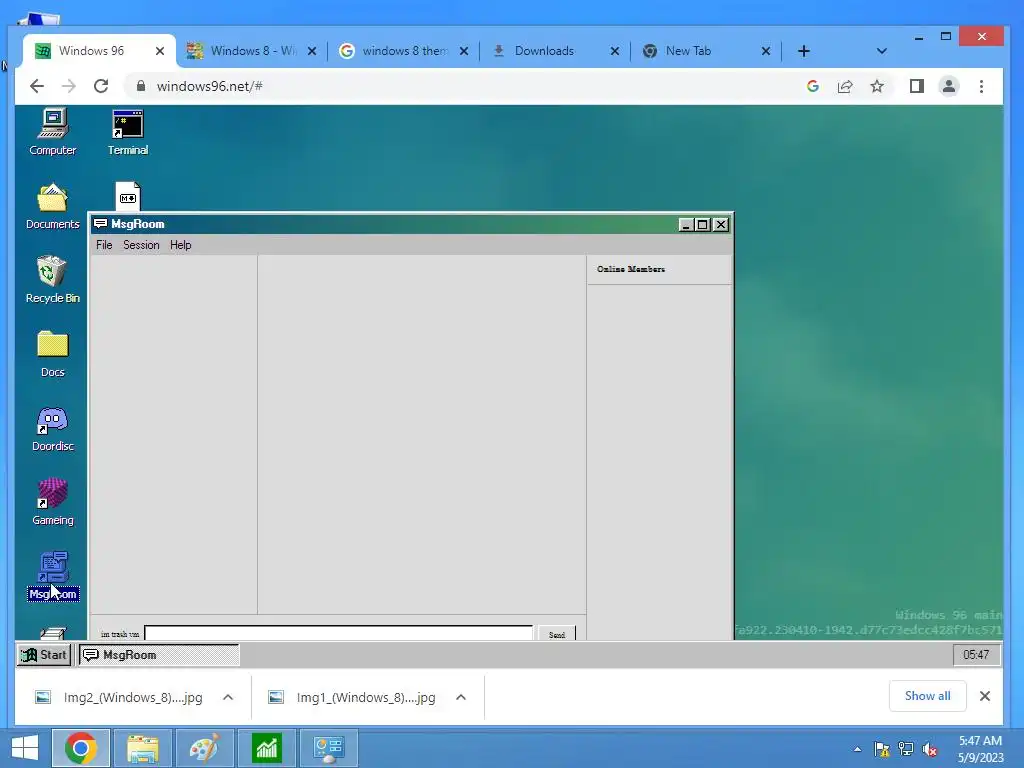Viewport: 1024px width, 768px height.
Task: Click Show all downloads
Action: click(x=927, y=696)
